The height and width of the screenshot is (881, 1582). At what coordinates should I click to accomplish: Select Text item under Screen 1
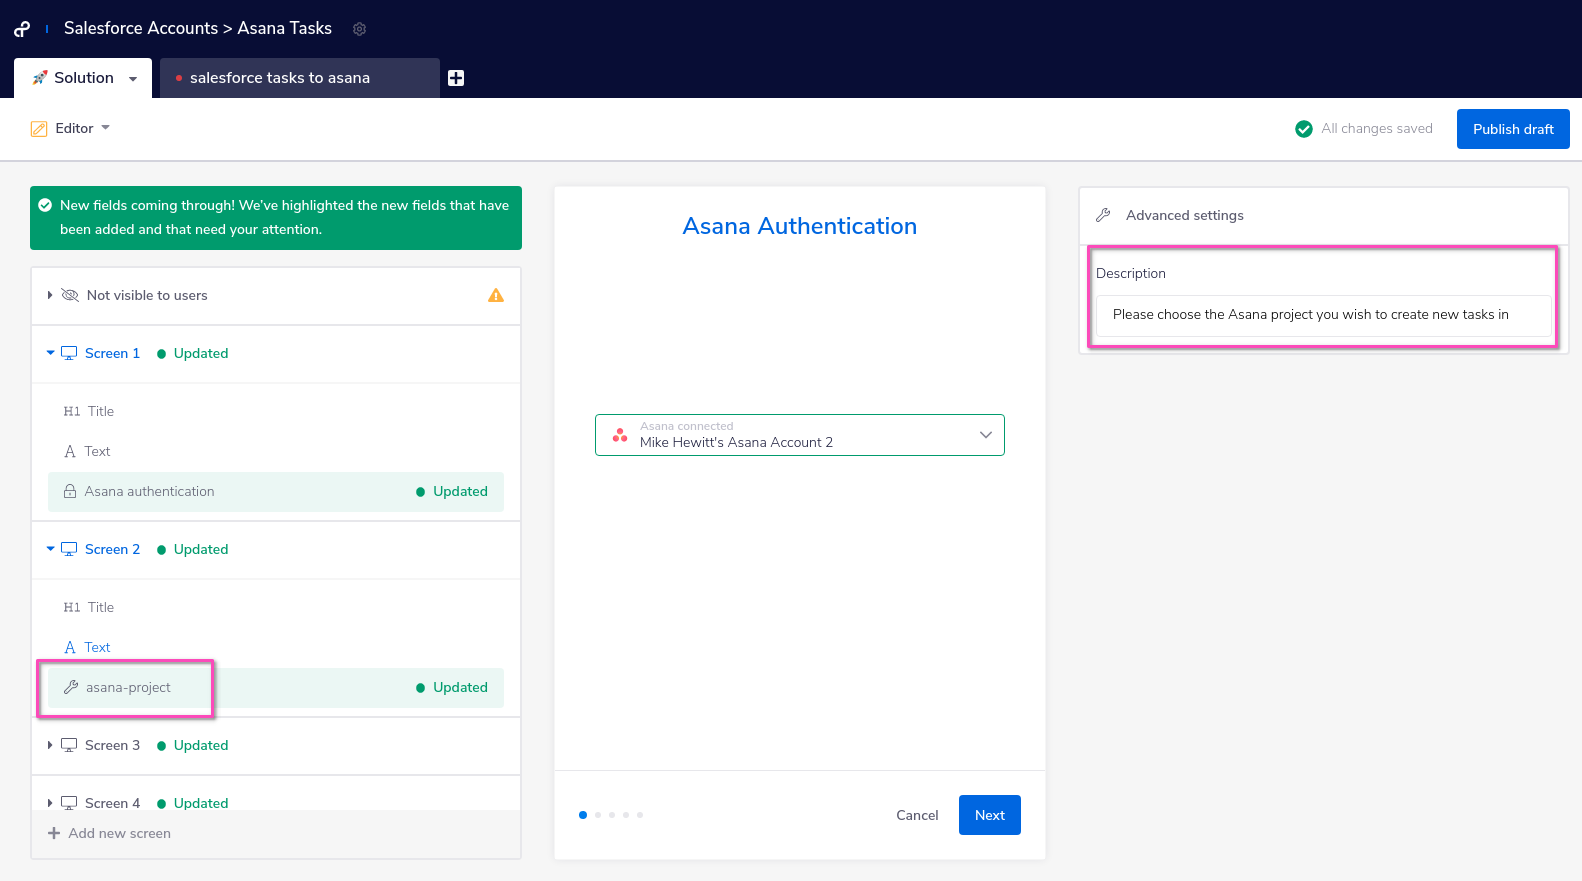pyautogui.click(x=276, y=451)
